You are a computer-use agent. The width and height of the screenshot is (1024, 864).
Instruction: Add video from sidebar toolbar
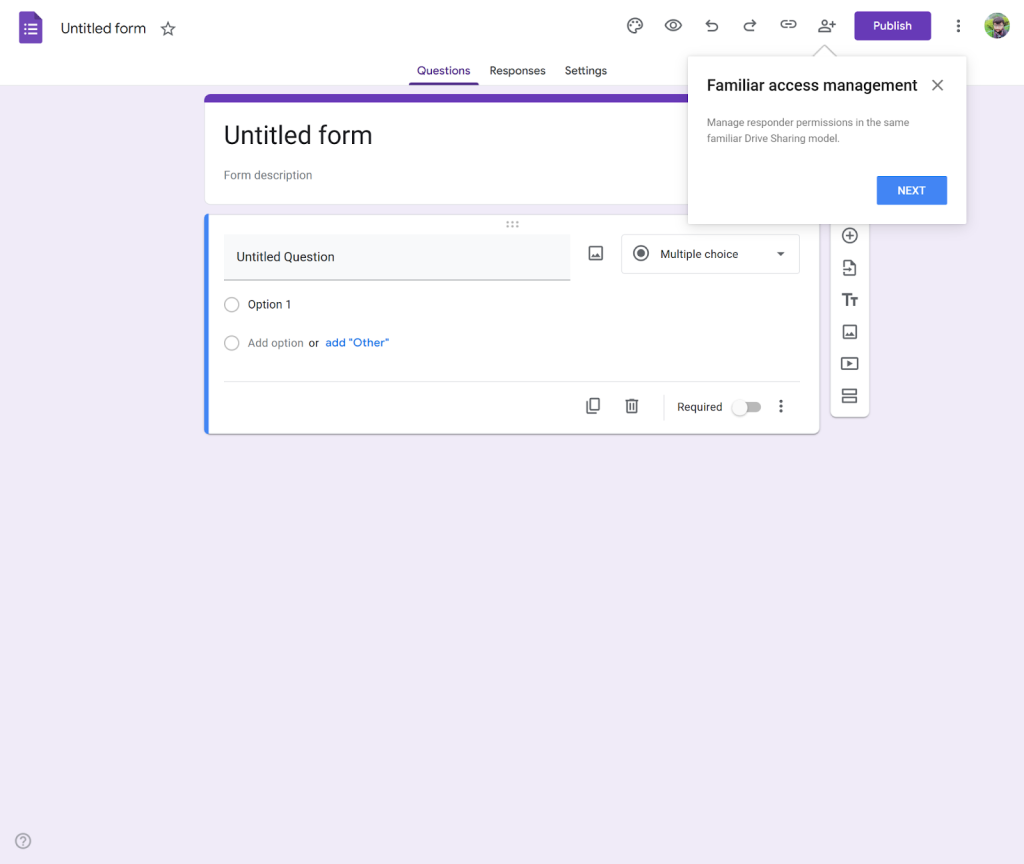pyautogui.click(x=849, y=364)
